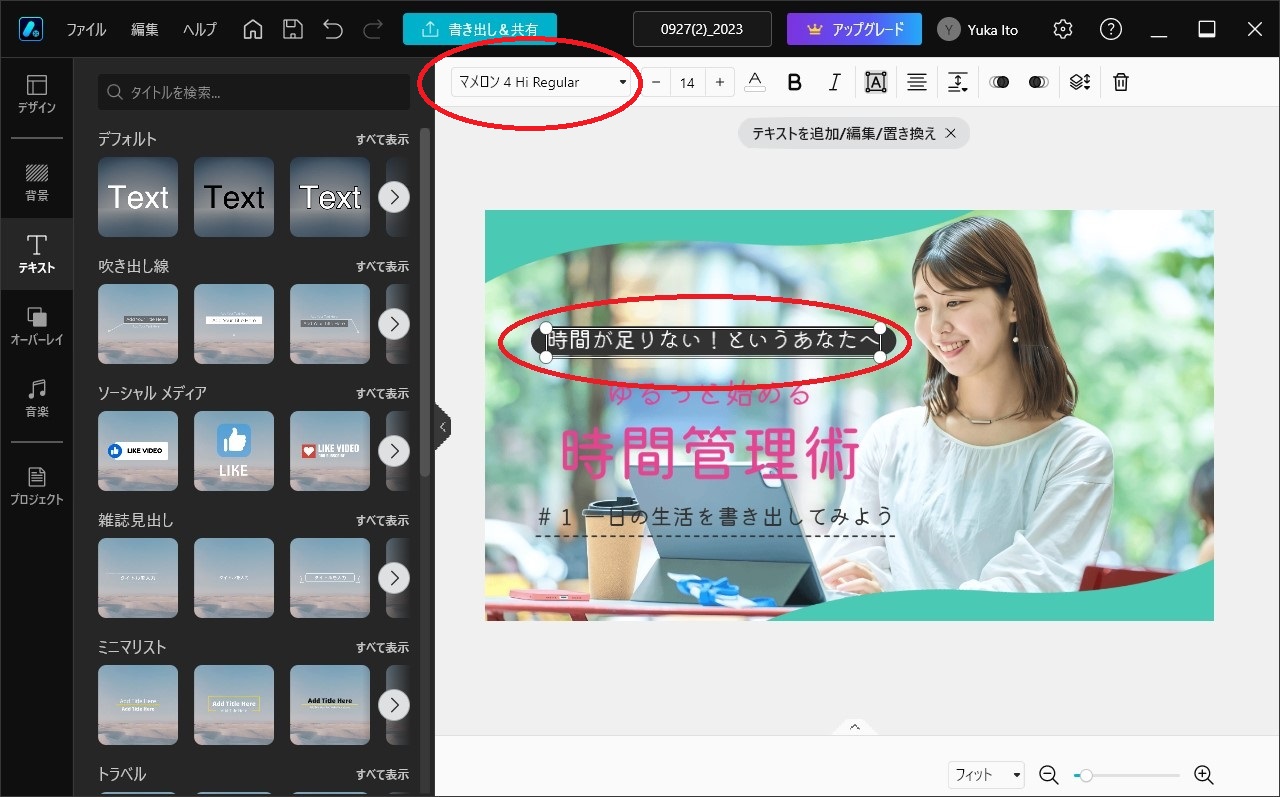The image size is (1280, 797).
Task: Show all 吹き出し線 templates
Action: pyautogui.click(x=382, y=266)
